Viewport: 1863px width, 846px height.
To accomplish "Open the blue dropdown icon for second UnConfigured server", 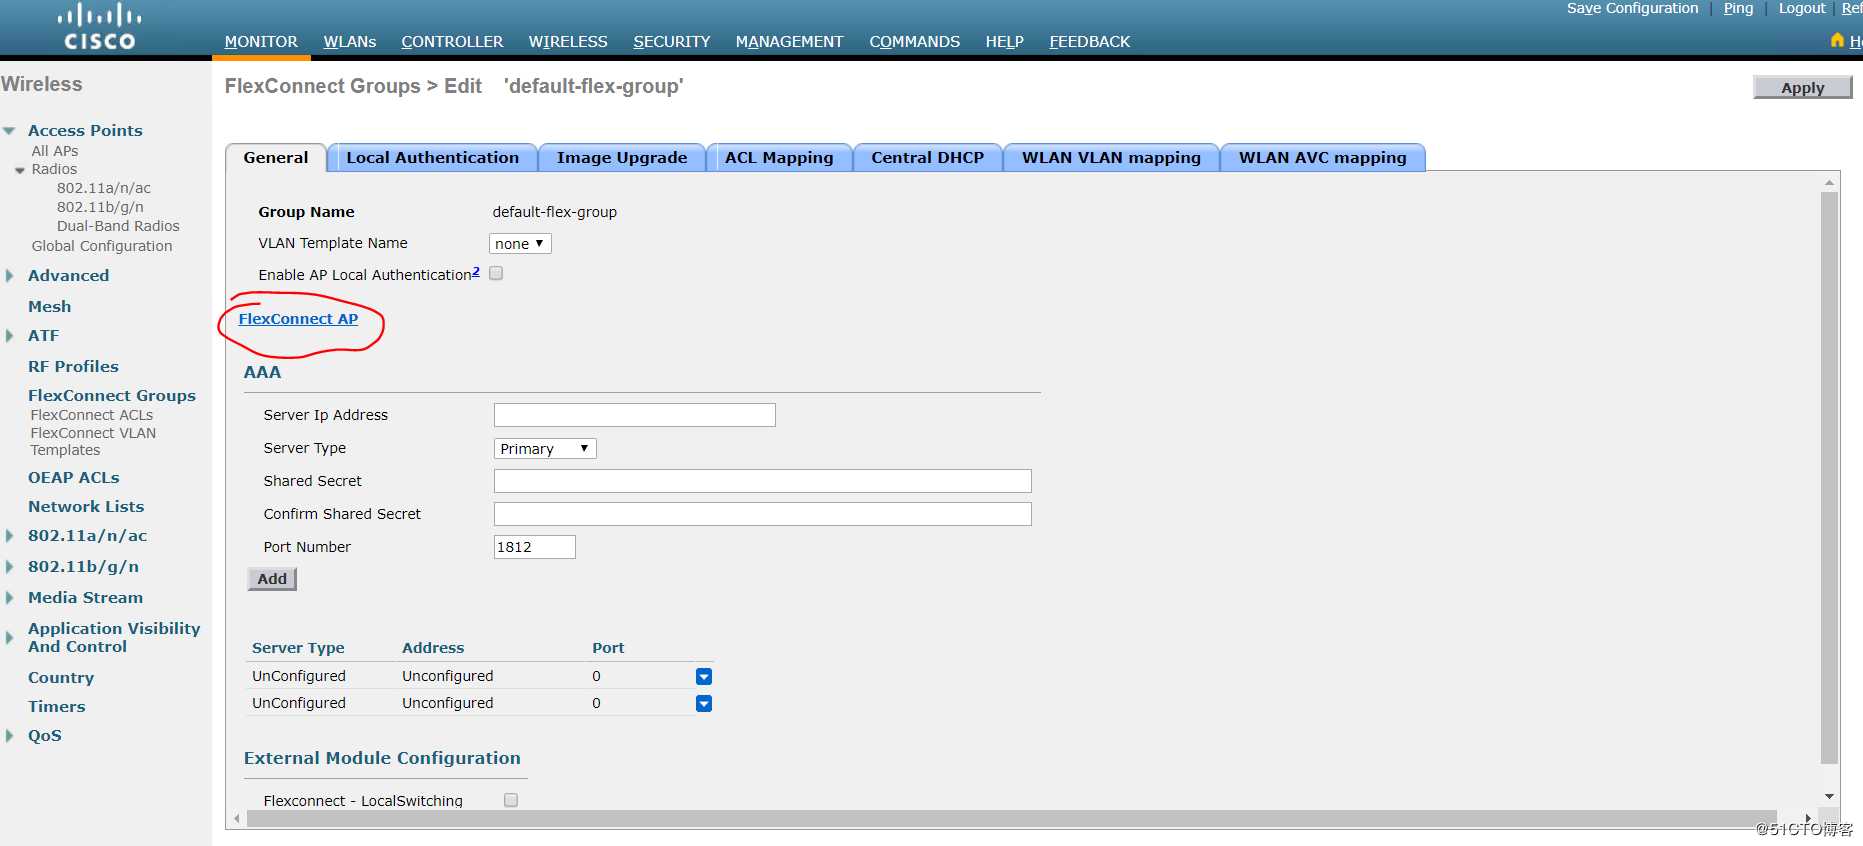I will point(704,704).
